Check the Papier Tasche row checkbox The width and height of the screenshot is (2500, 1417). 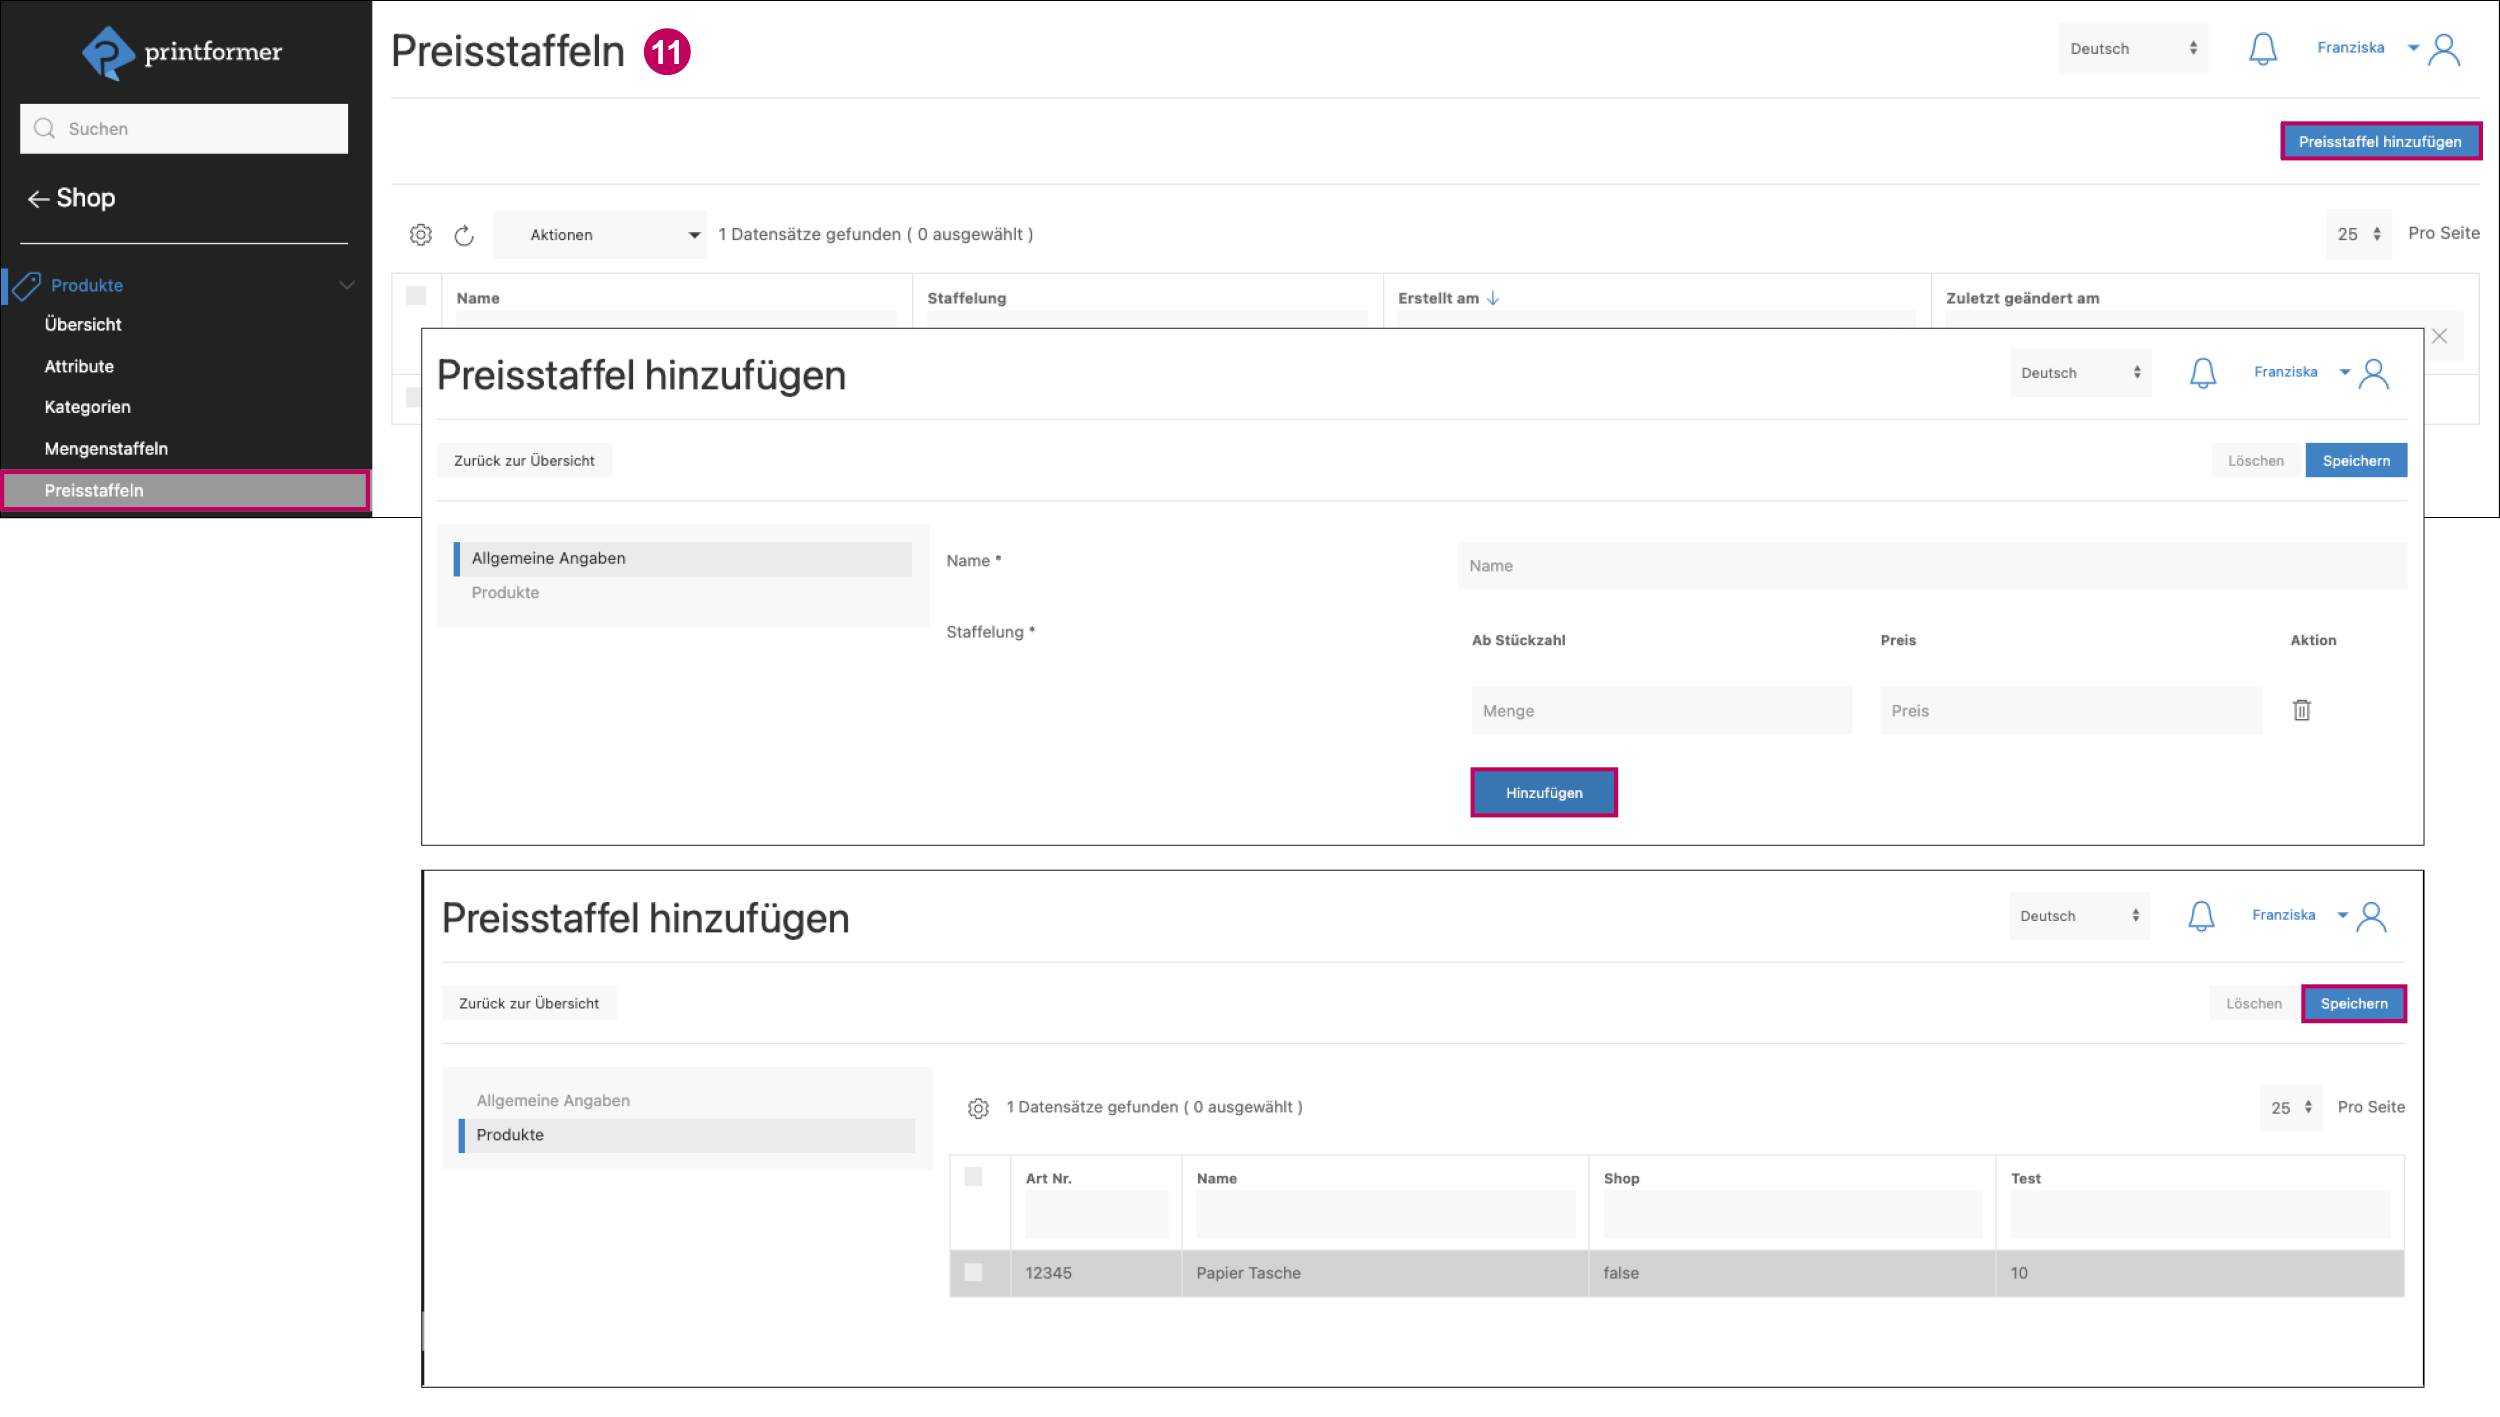(973, 1272)
